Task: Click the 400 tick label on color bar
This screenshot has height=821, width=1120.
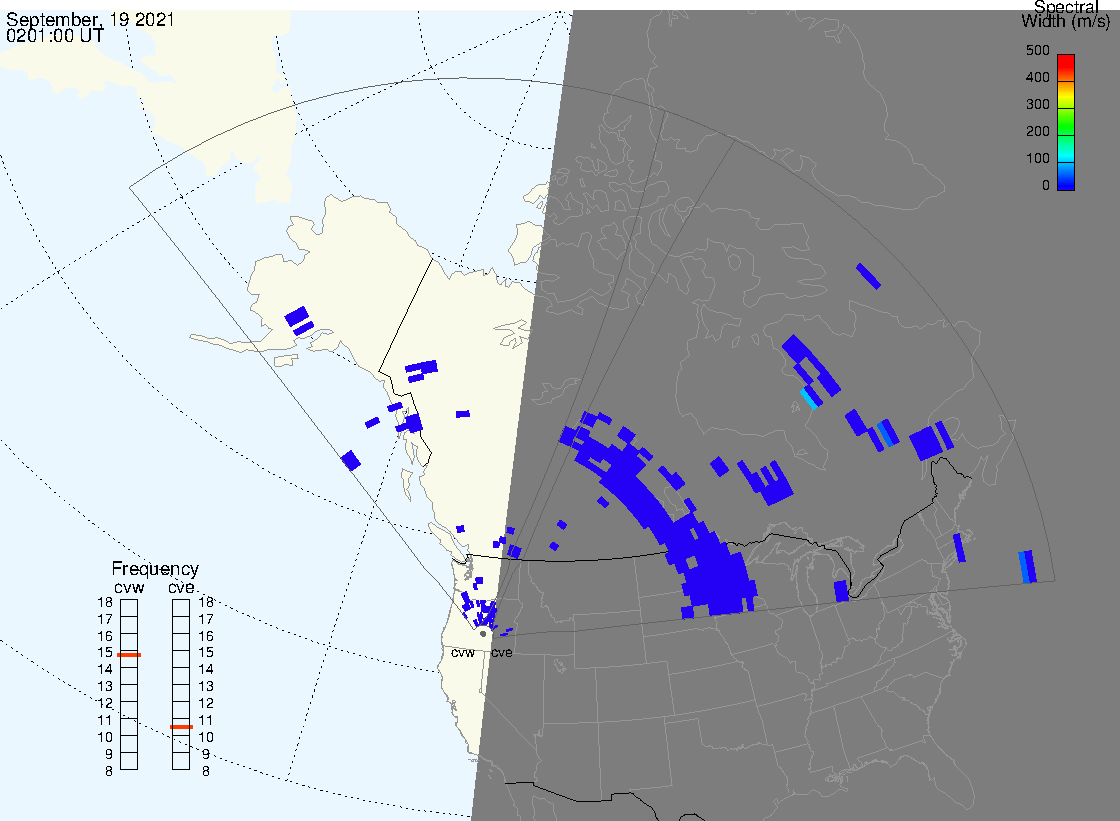Action: pyautogui.click(x=1037, y=77)
